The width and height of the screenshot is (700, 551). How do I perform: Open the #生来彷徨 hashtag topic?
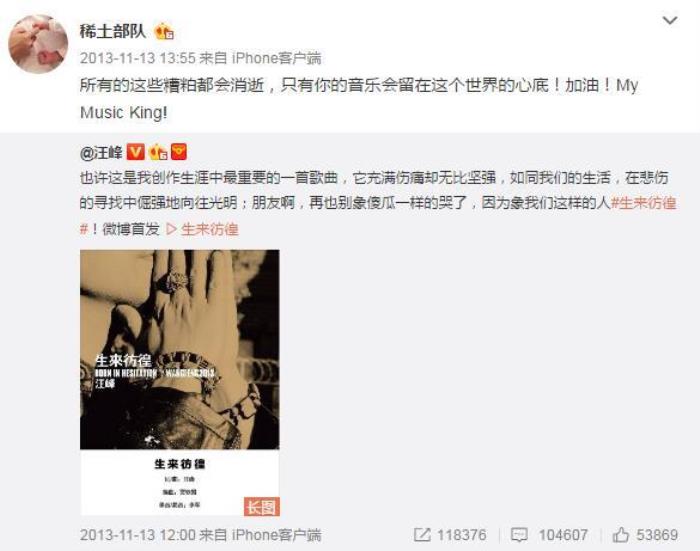643,203
